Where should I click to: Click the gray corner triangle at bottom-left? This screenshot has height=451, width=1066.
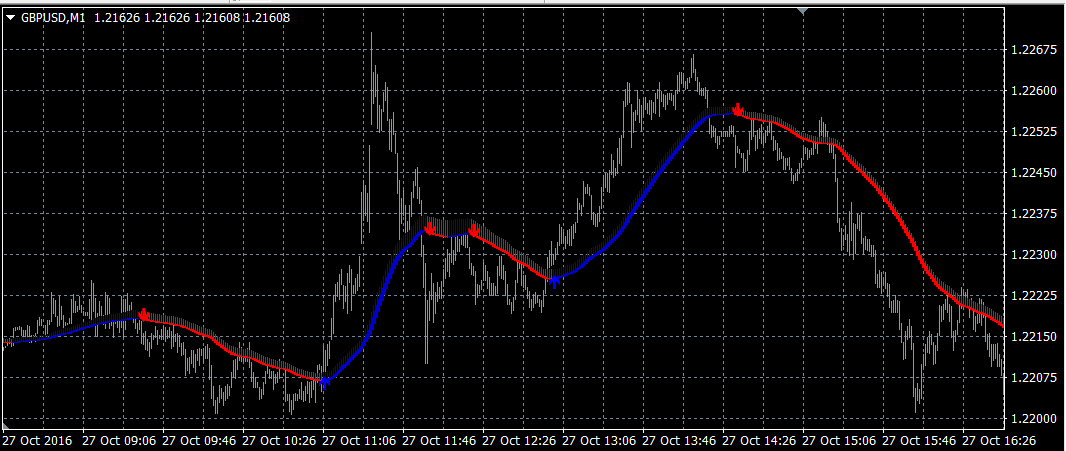point(7,426)
